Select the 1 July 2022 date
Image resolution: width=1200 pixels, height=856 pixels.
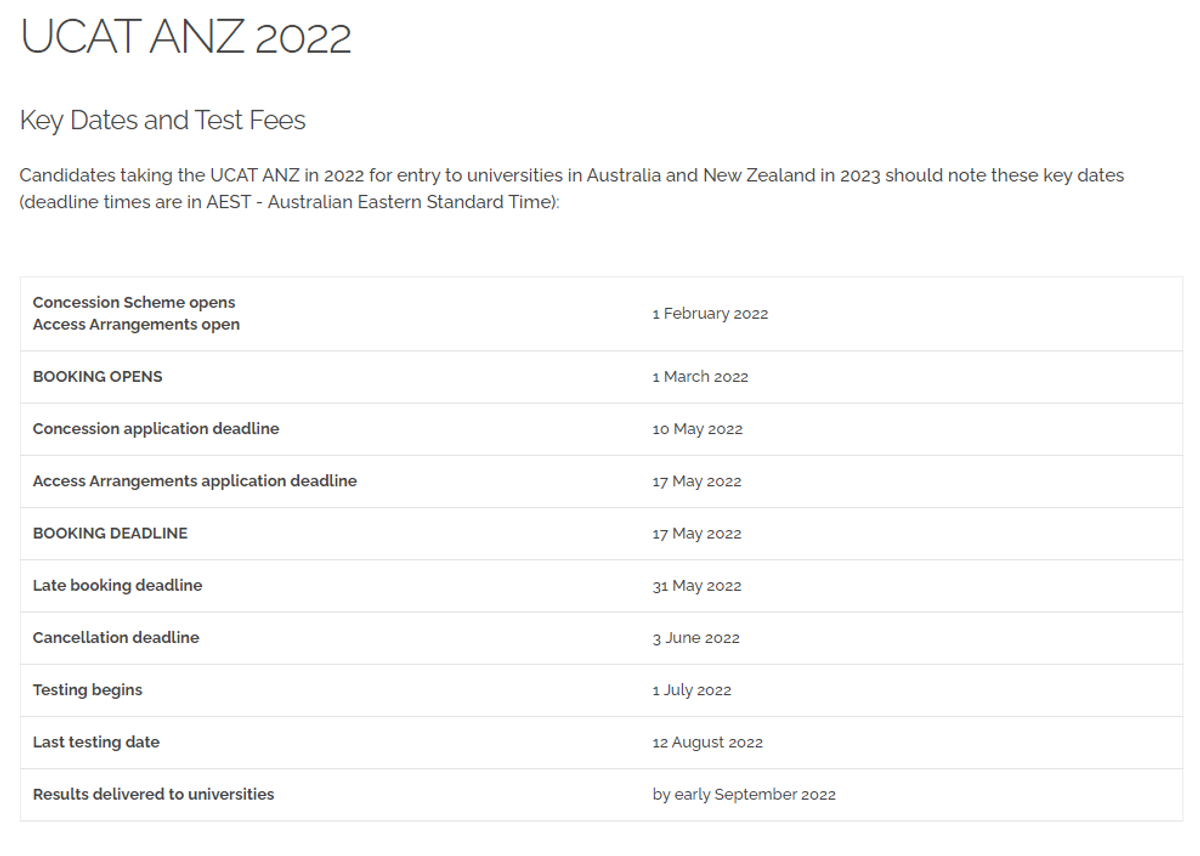click(x=692, y=690)
